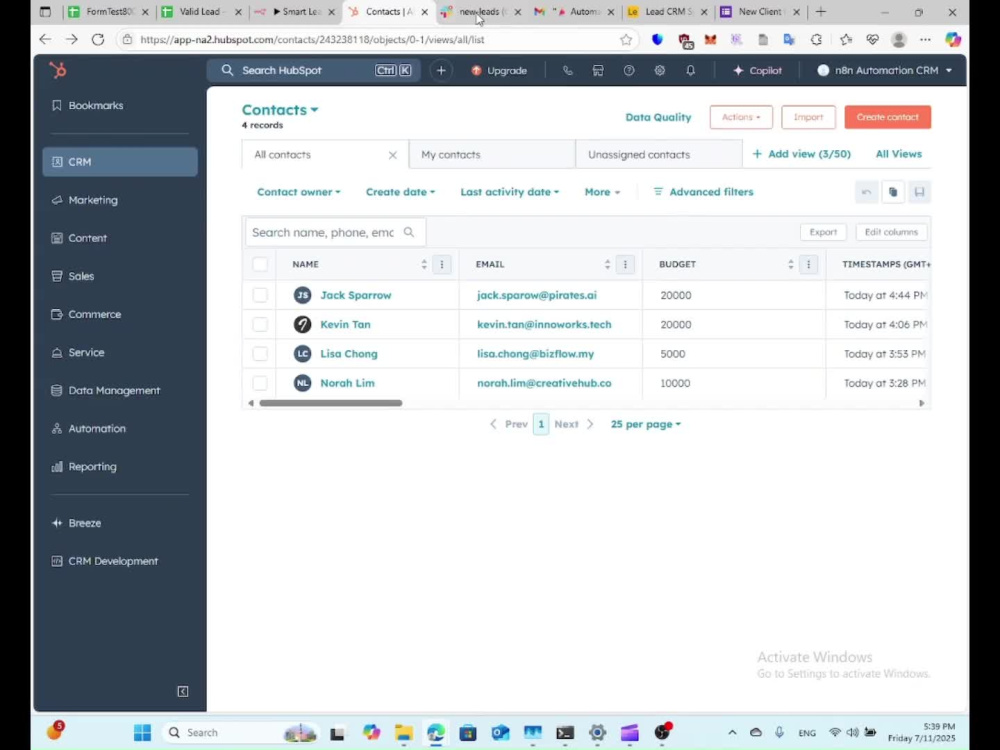
Task: Switch to the Unassigned contacts tab
Action: [x=659, y=155]
